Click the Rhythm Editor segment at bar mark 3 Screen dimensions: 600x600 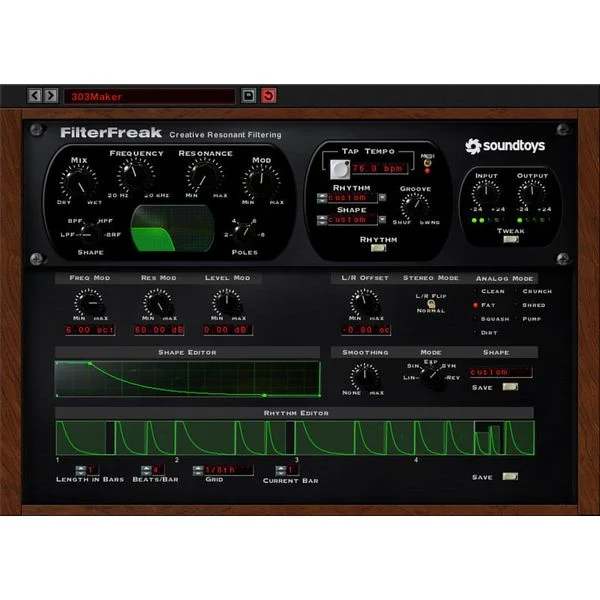(x=324, y=438)
